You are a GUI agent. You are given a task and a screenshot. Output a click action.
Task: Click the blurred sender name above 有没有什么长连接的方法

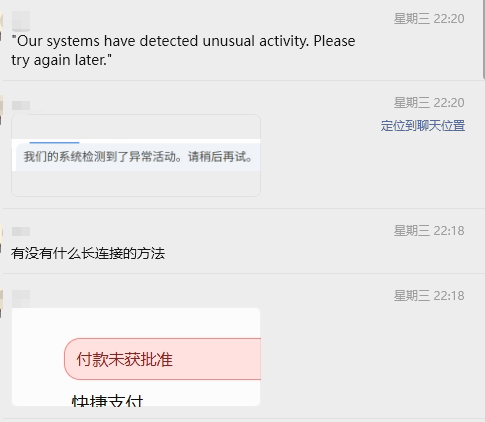21,231
